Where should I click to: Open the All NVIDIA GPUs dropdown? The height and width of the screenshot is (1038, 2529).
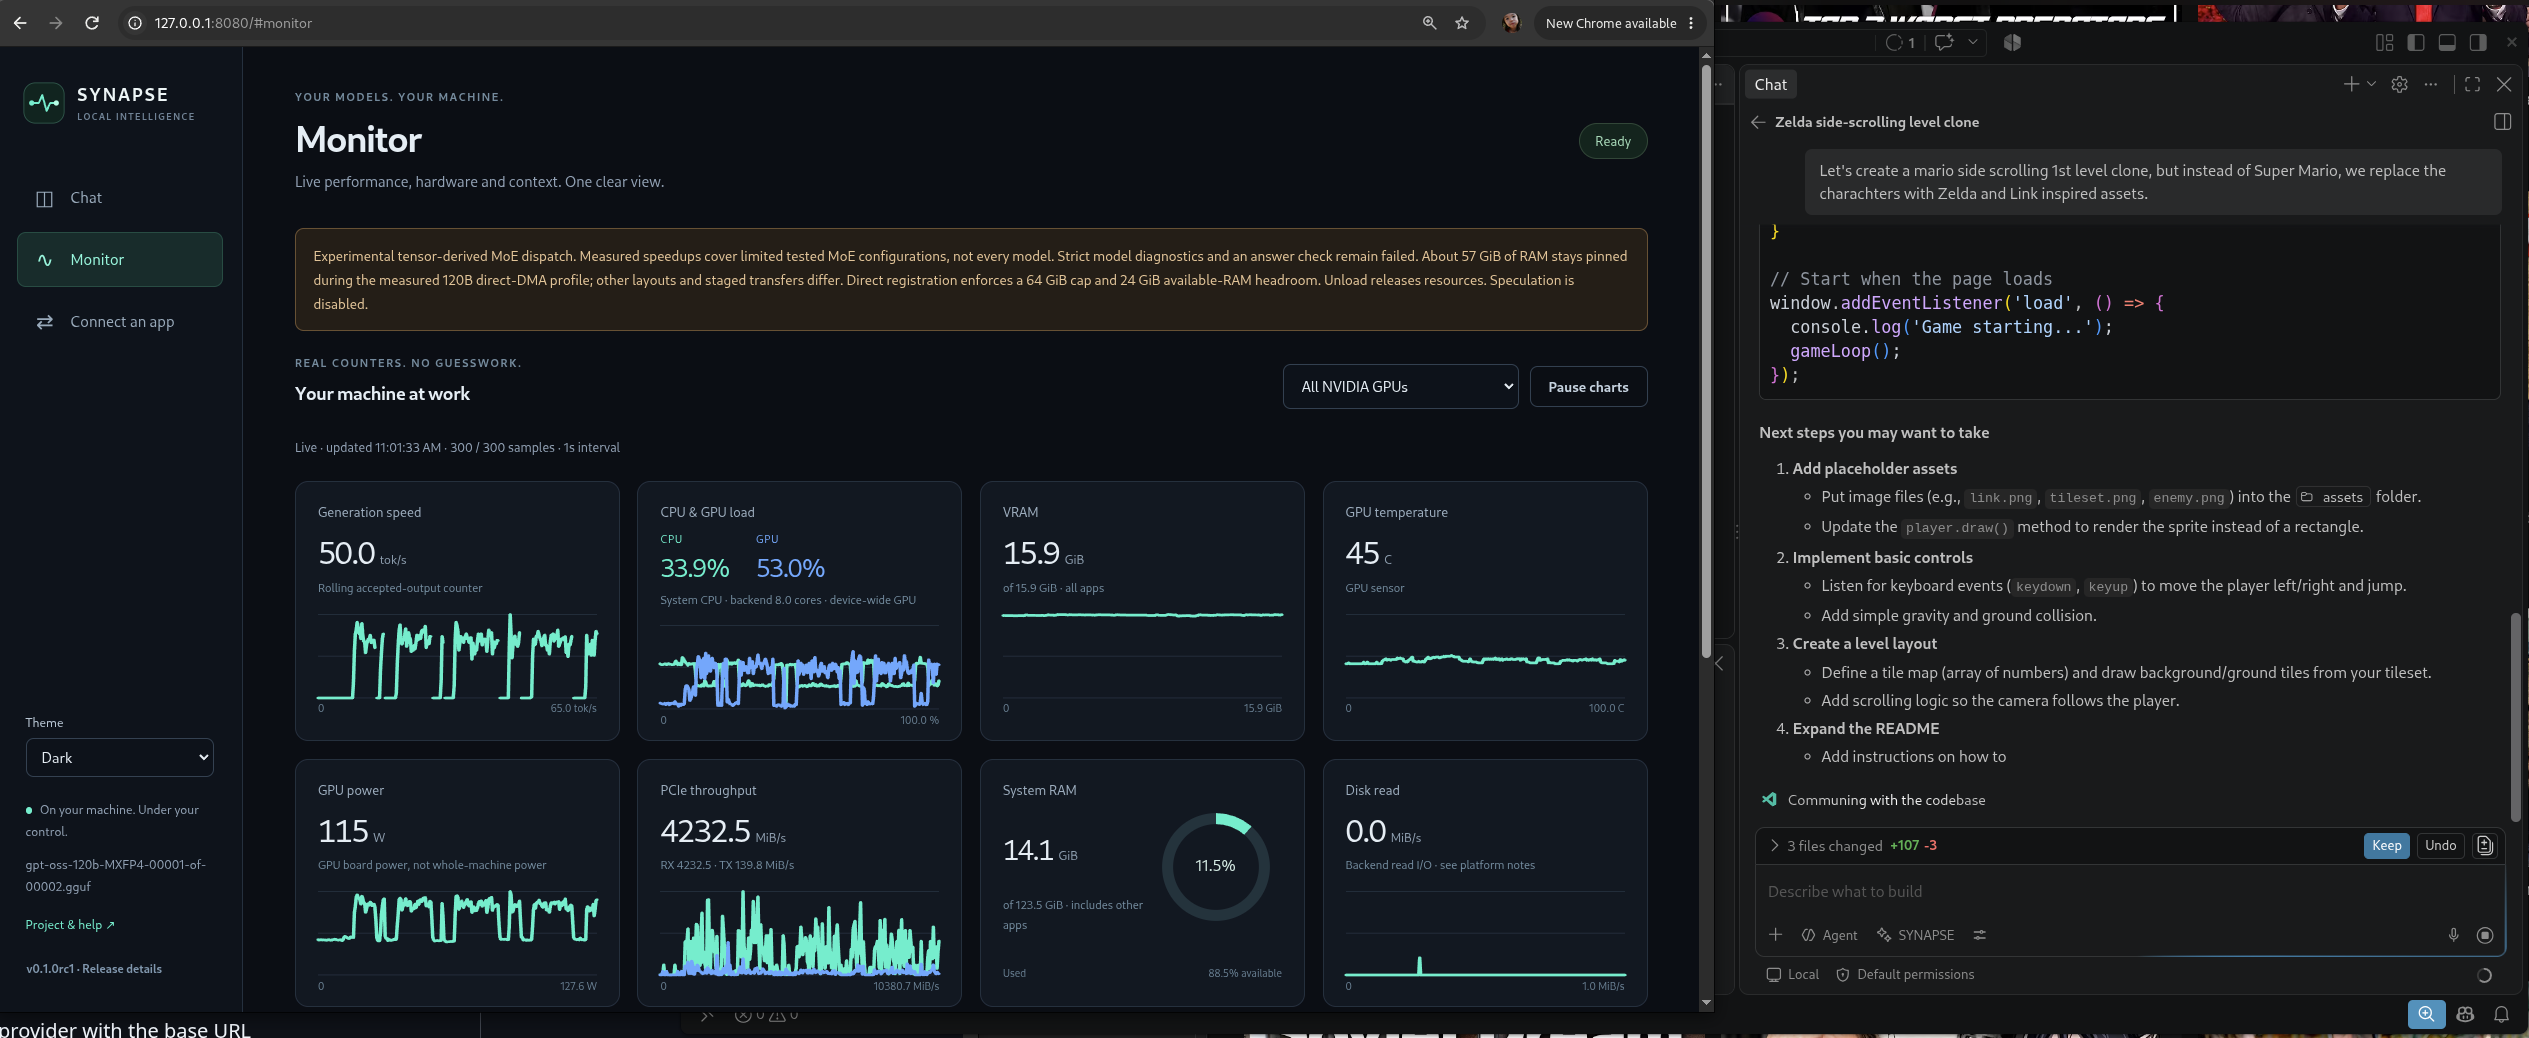[1400, 387]
